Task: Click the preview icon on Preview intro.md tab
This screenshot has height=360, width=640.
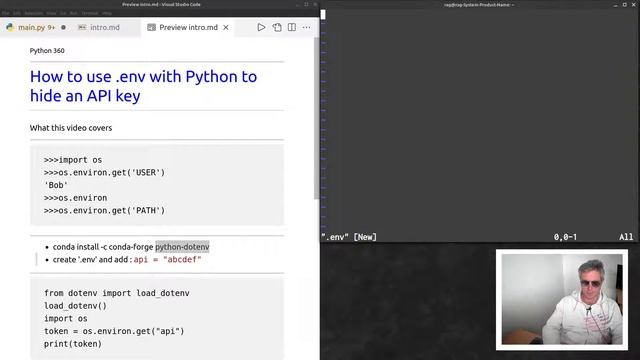Action: (x=151, y=27)
